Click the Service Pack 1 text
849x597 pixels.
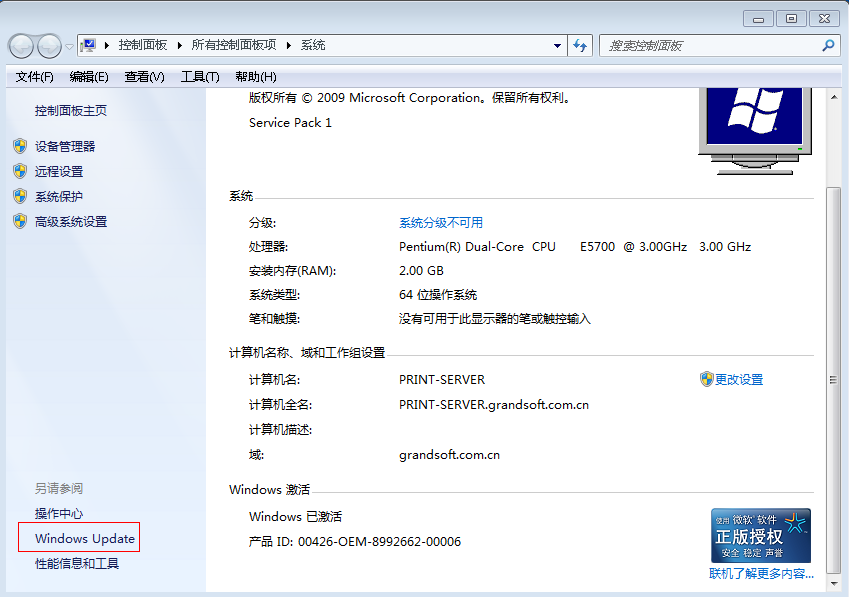pyautogui.click(x=290, y=123)
